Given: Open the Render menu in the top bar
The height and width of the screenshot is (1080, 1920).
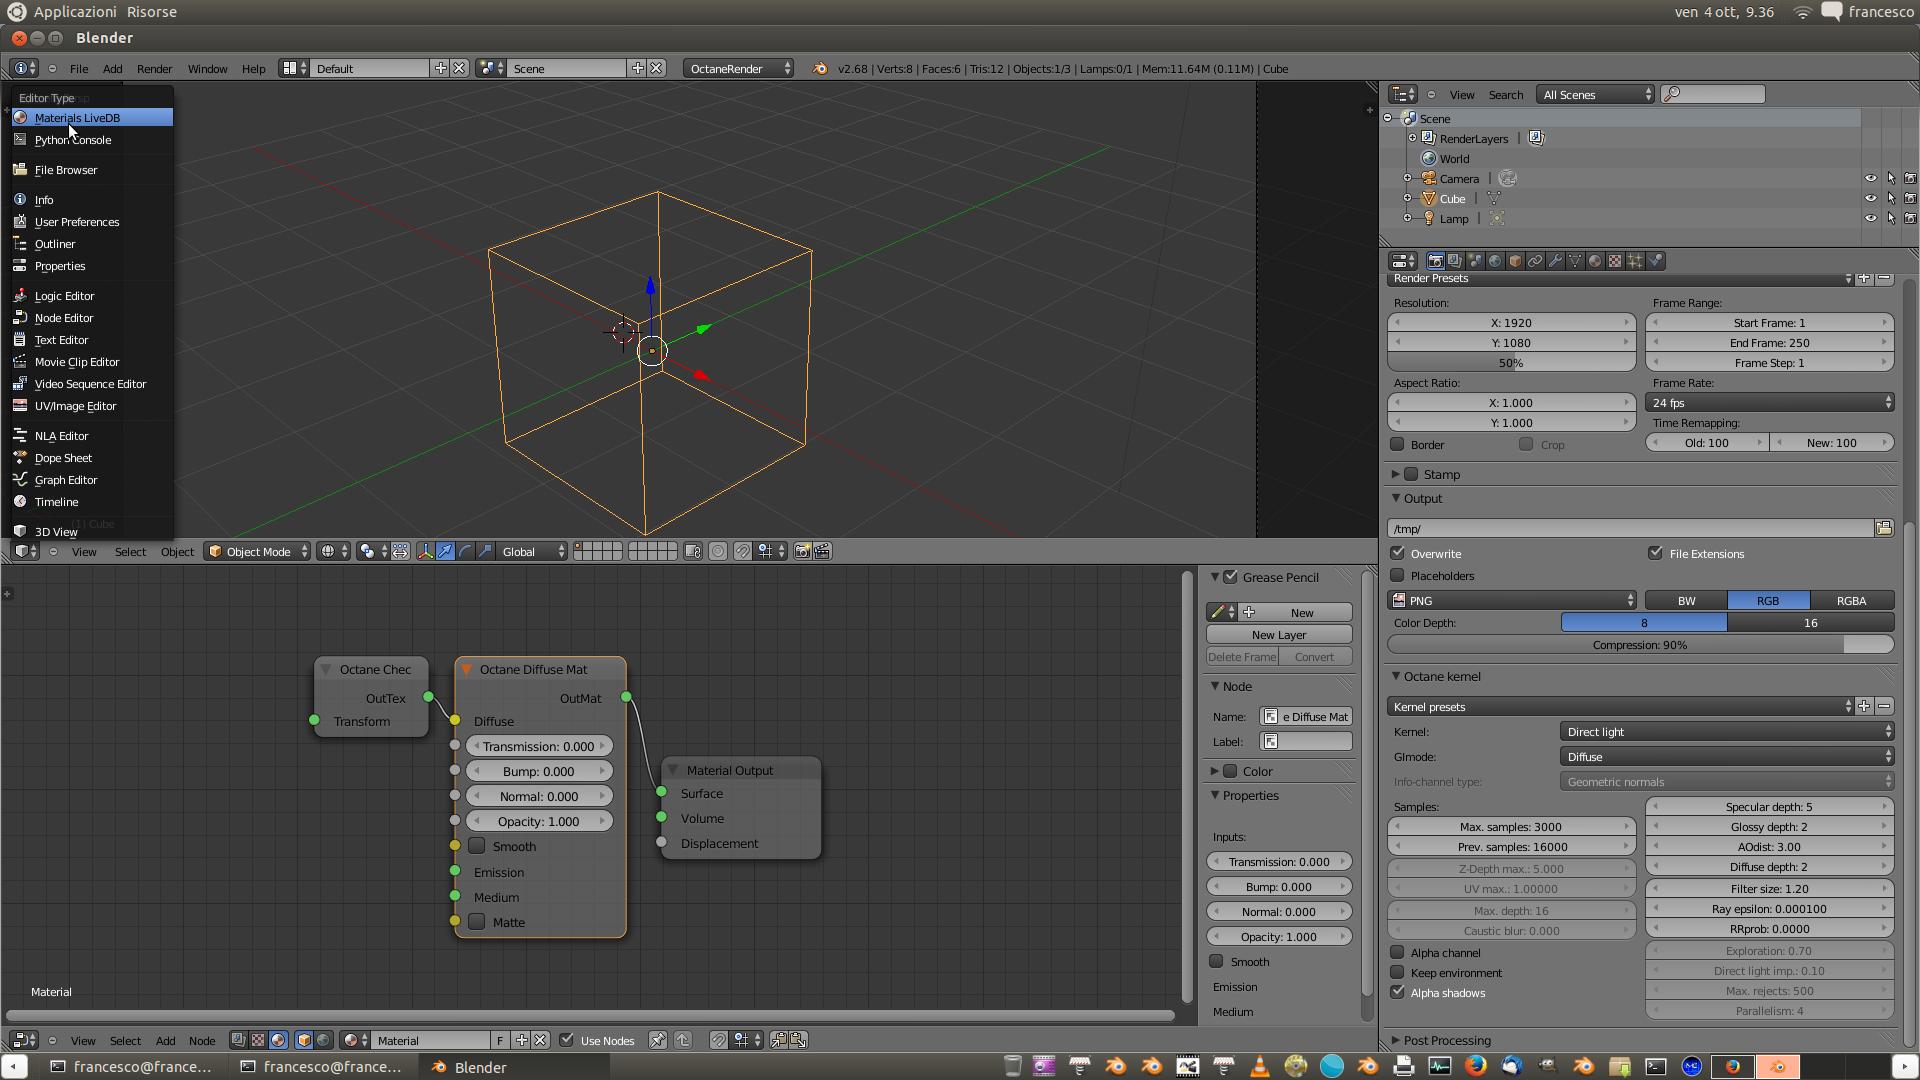Looking at the screenshot, I should (x=154, y=69).
